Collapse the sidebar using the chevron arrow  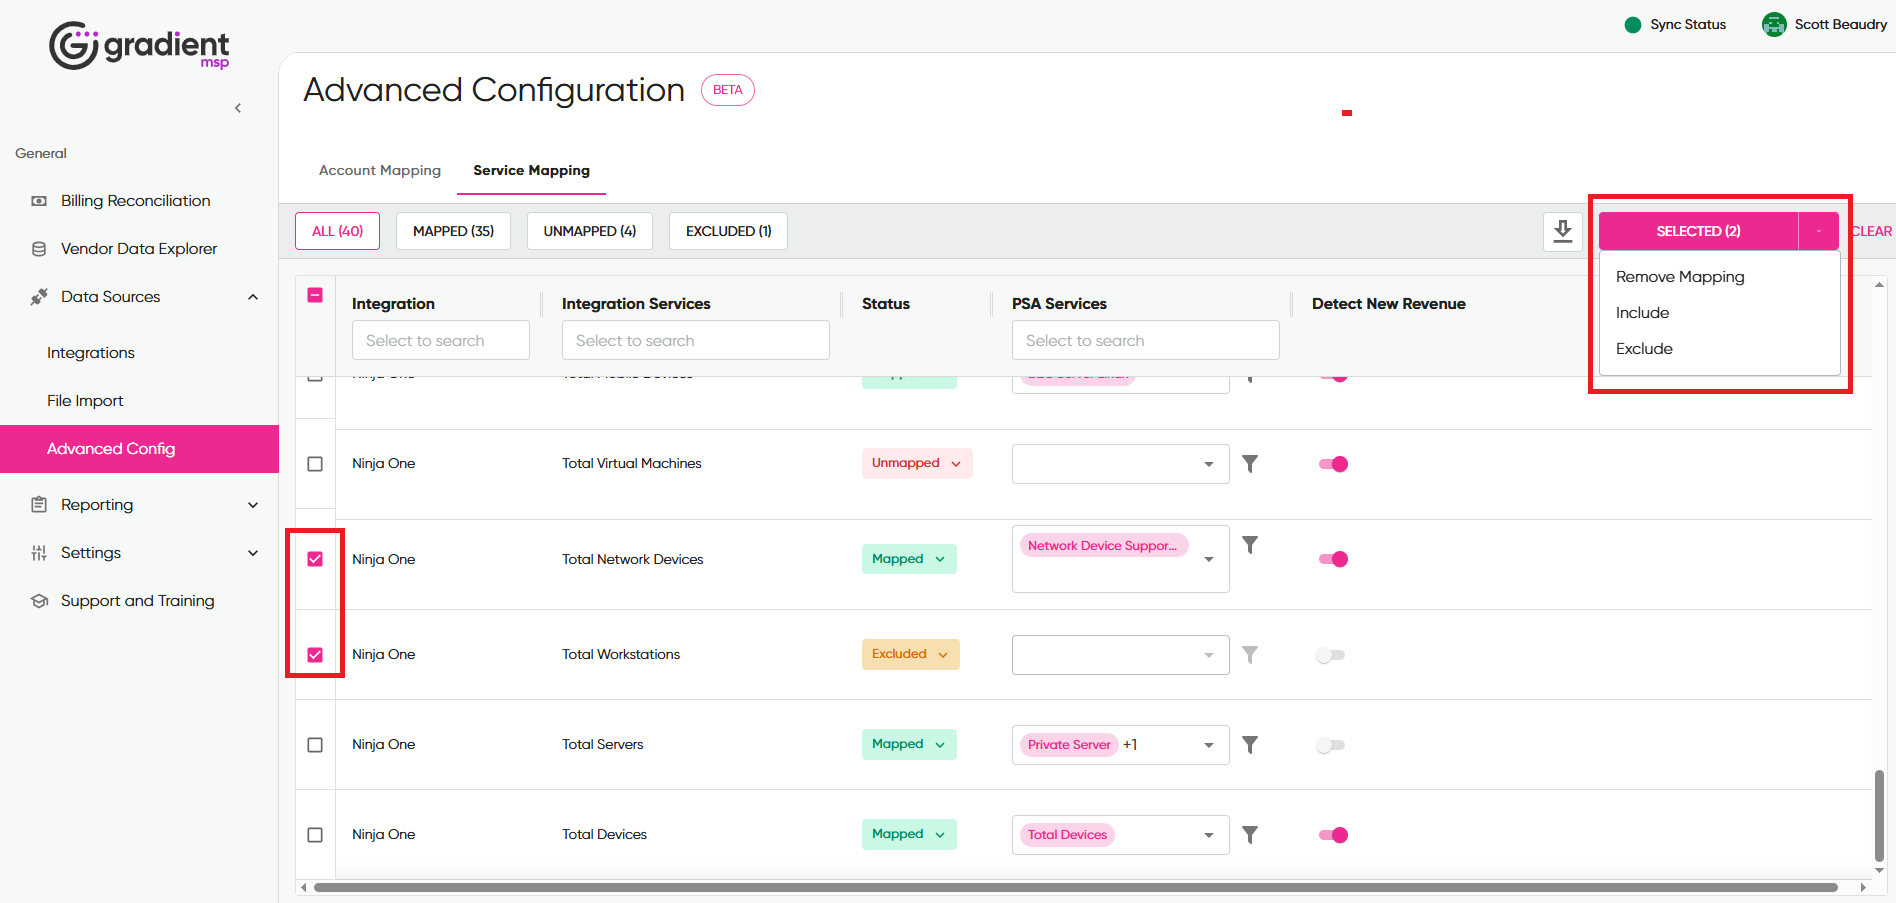click(238, 108)
